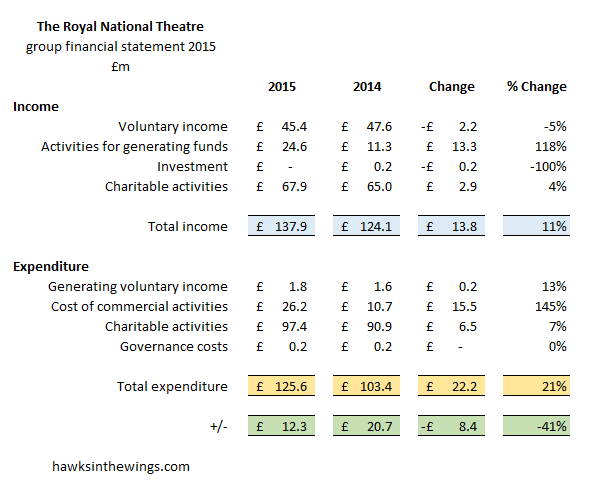Viewport: 590px width, 491px height.
Task: Click the 'Total expenditure' row label
Action: point(172,386)
